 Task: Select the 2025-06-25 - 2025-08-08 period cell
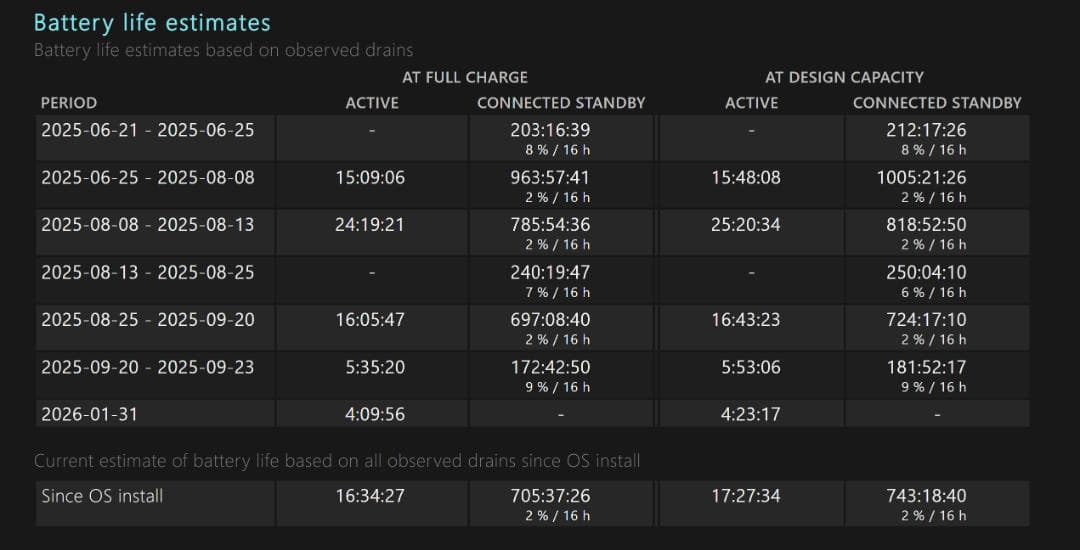tap(148, 178)
